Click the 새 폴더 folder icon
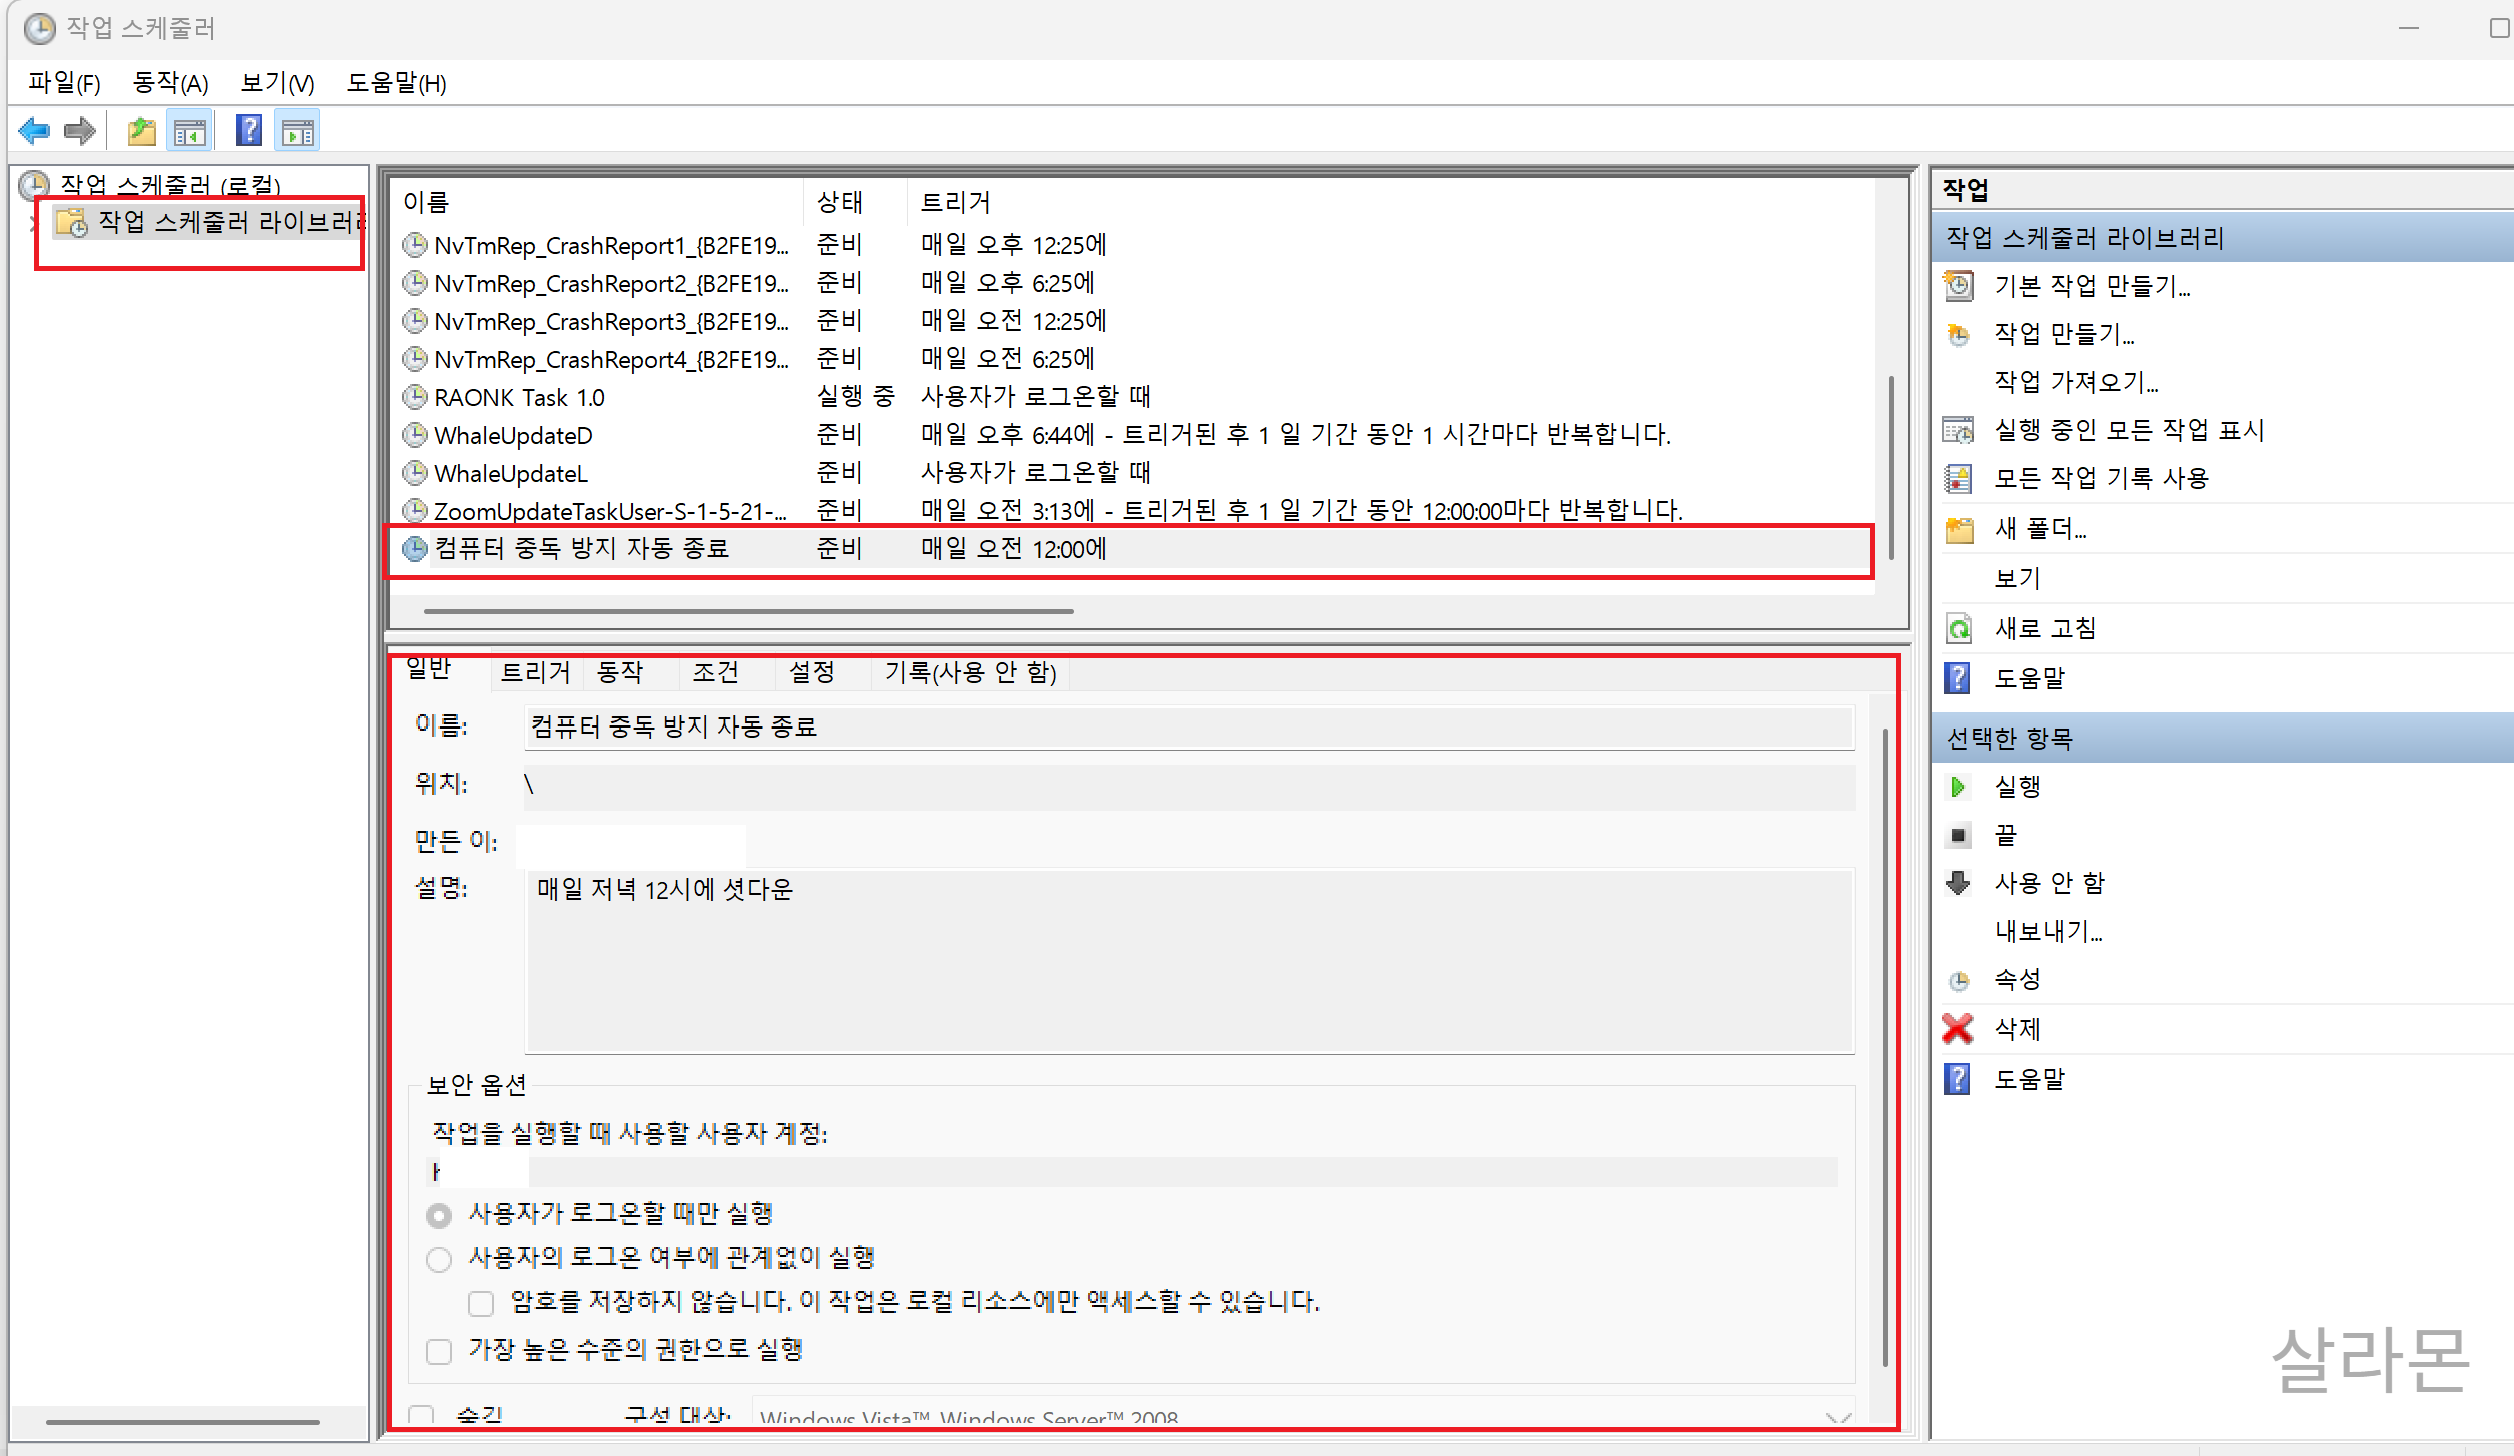The width and height of the screenshot is (2514, 1456). (1958, 529)
